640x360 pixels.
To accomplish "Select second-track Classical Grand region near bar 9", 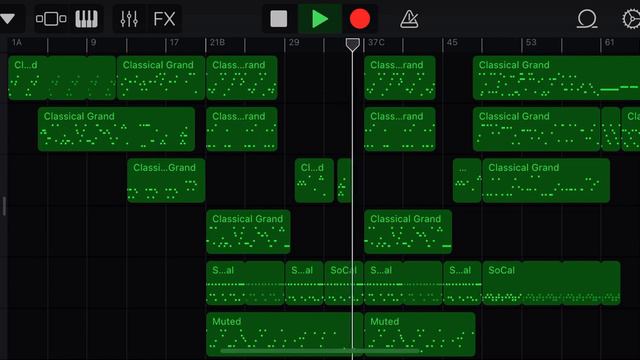I will point(116,129).
